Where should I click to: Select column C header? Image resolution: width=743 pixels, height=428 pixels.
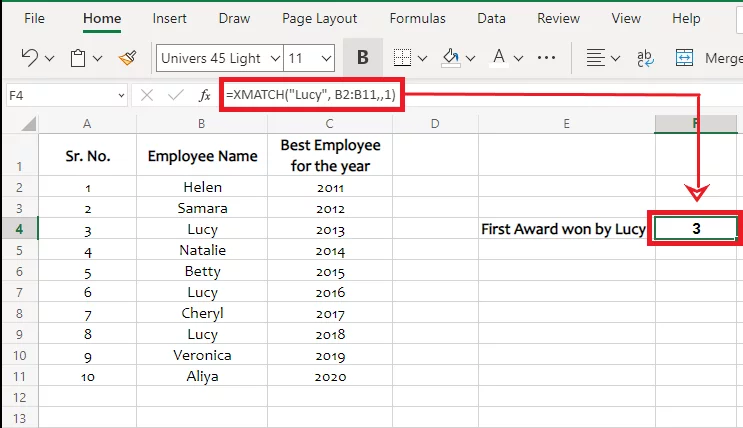click(x=330, y=124)
